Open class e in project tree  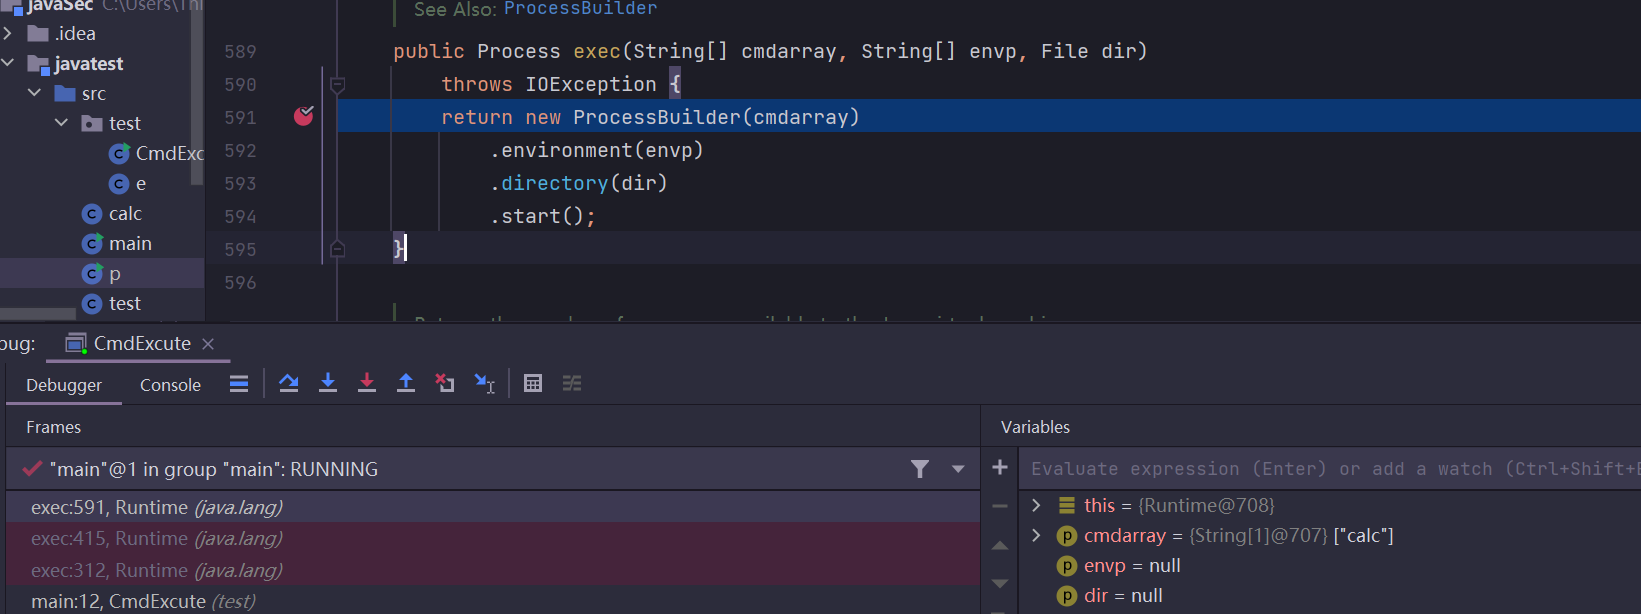(x=128, y=183)
